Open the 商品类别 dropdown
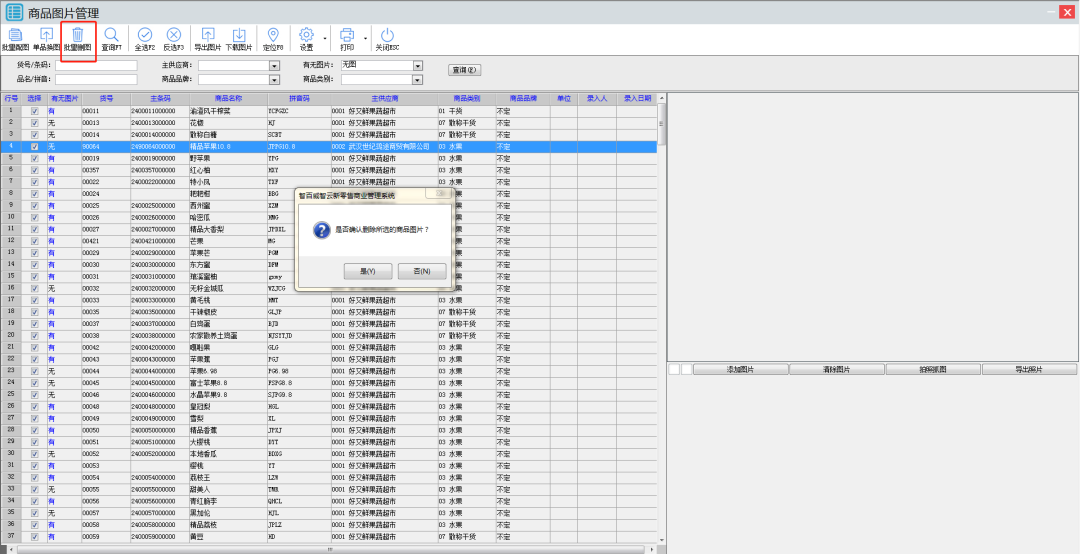 click(x=418, y=80)
